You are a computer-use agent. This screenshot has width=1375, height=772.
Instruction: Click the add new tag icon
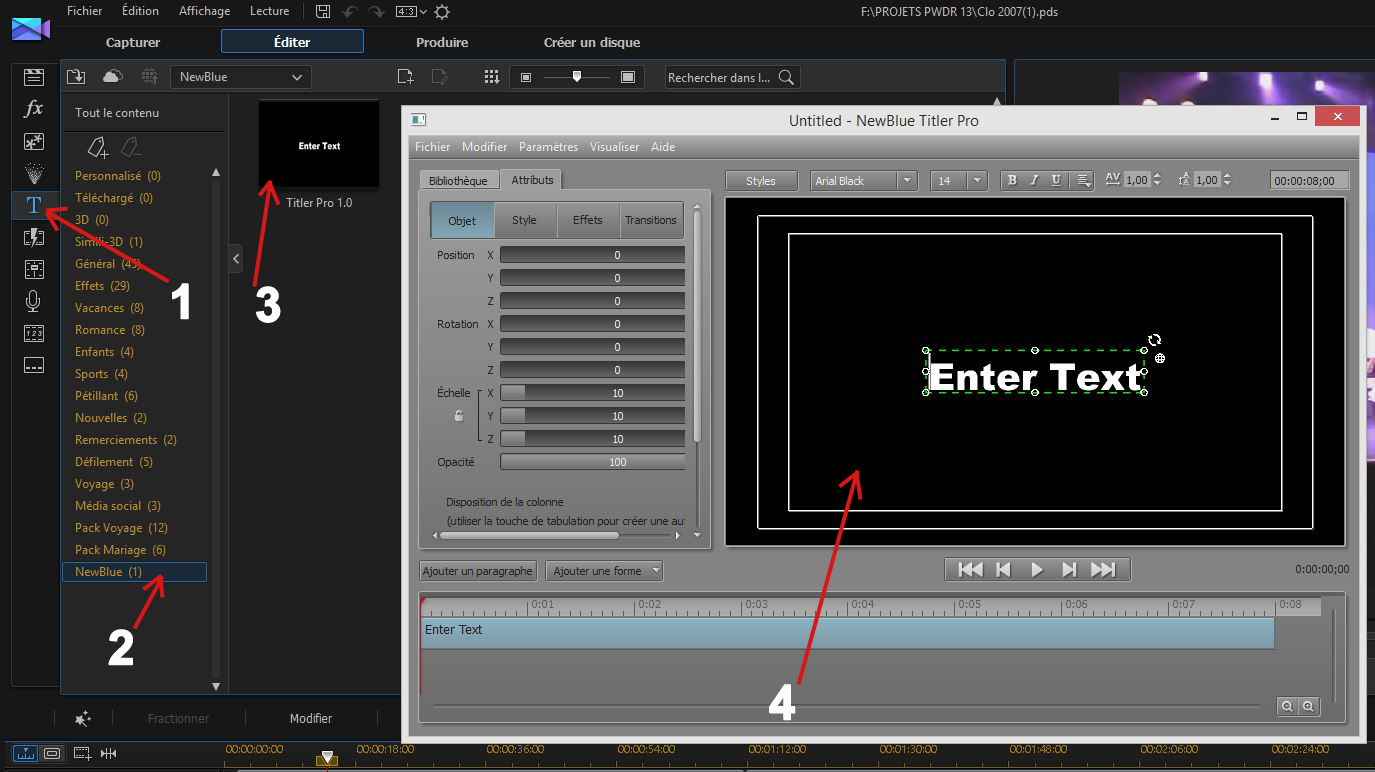pos(98,148)
